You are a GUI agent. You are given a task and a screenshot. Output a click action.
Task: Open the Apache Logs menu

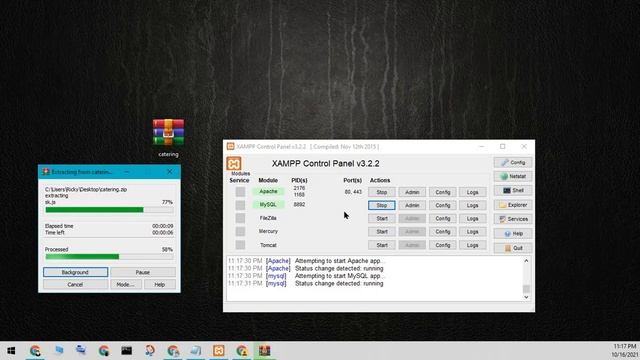(472, 192)
